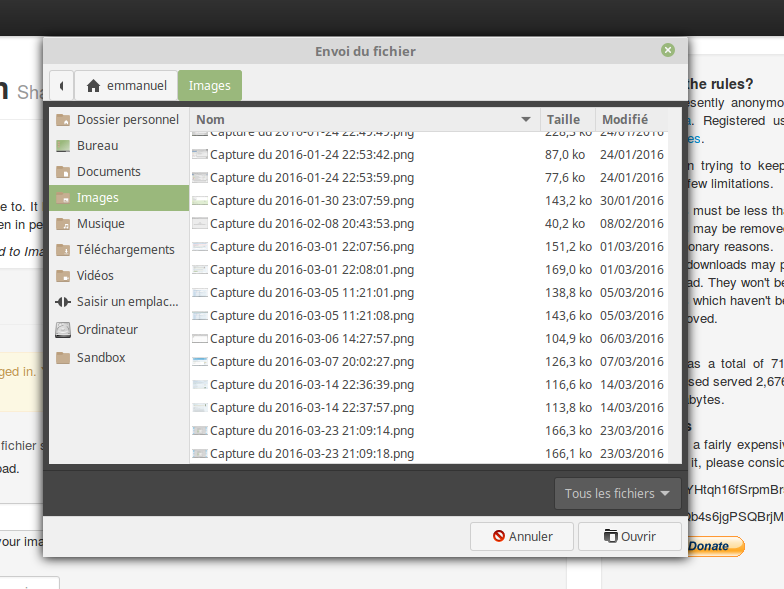Click the Saisir un emplacement arrows icon
This screenshot has width=784, height=589.
click(63, 302)
